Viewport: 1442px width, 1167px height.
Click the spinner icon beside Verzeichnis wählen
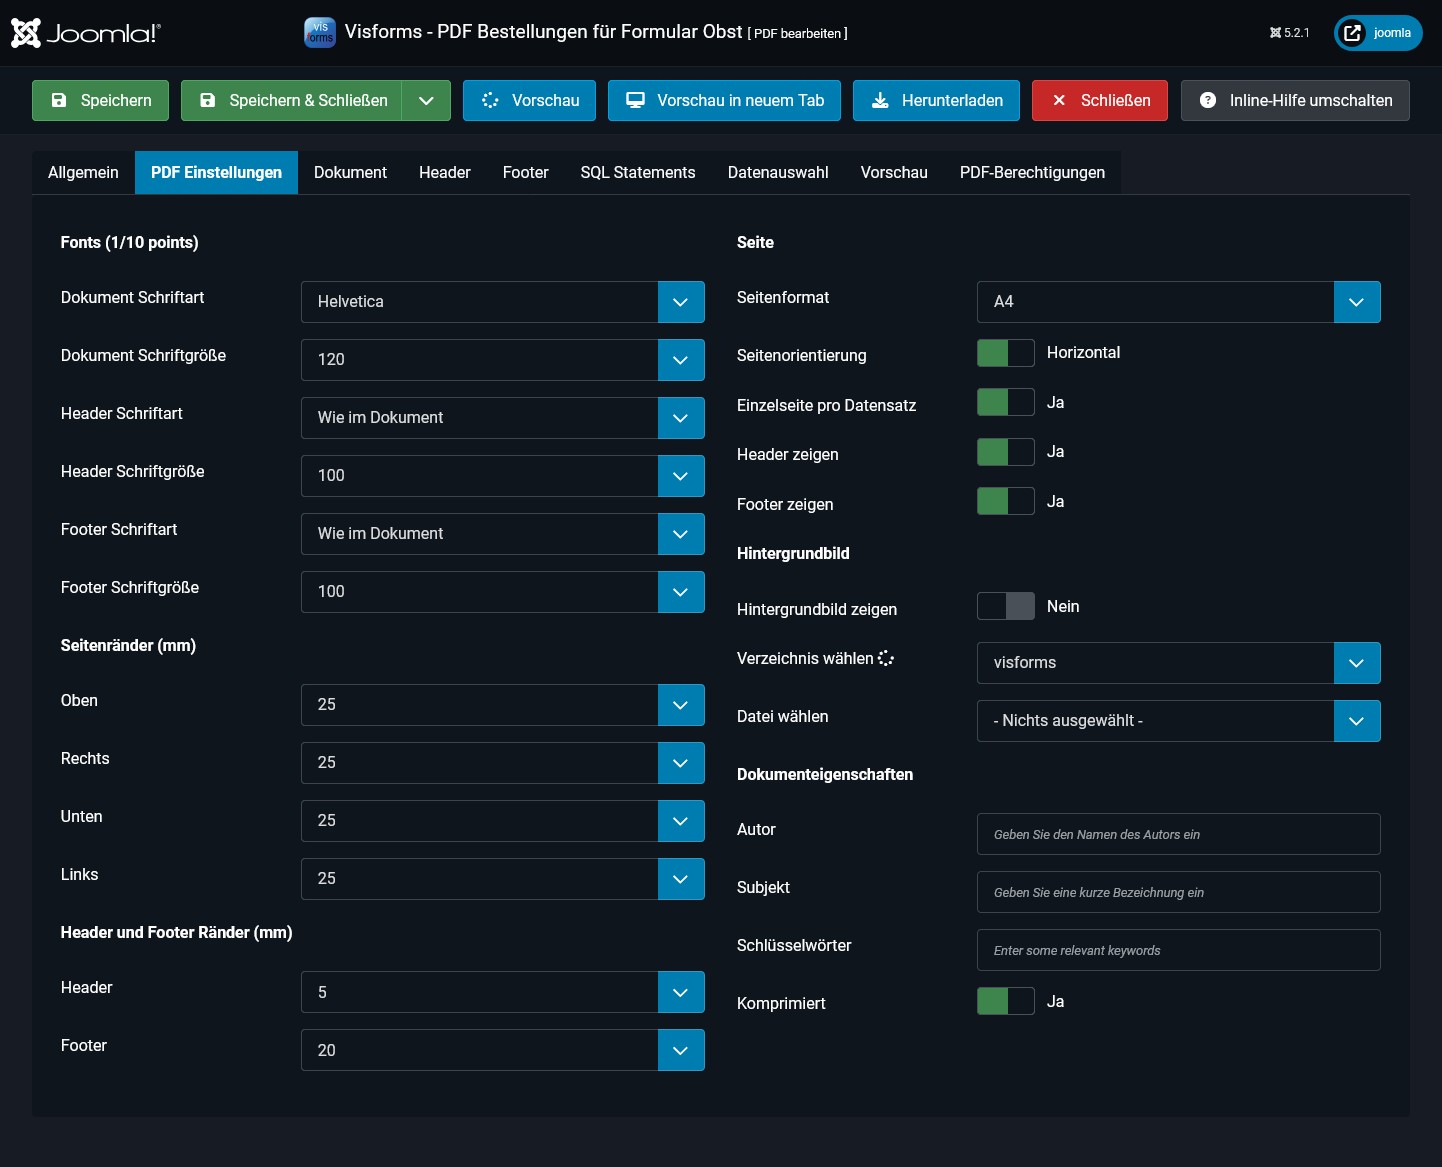tap(886, 658)
